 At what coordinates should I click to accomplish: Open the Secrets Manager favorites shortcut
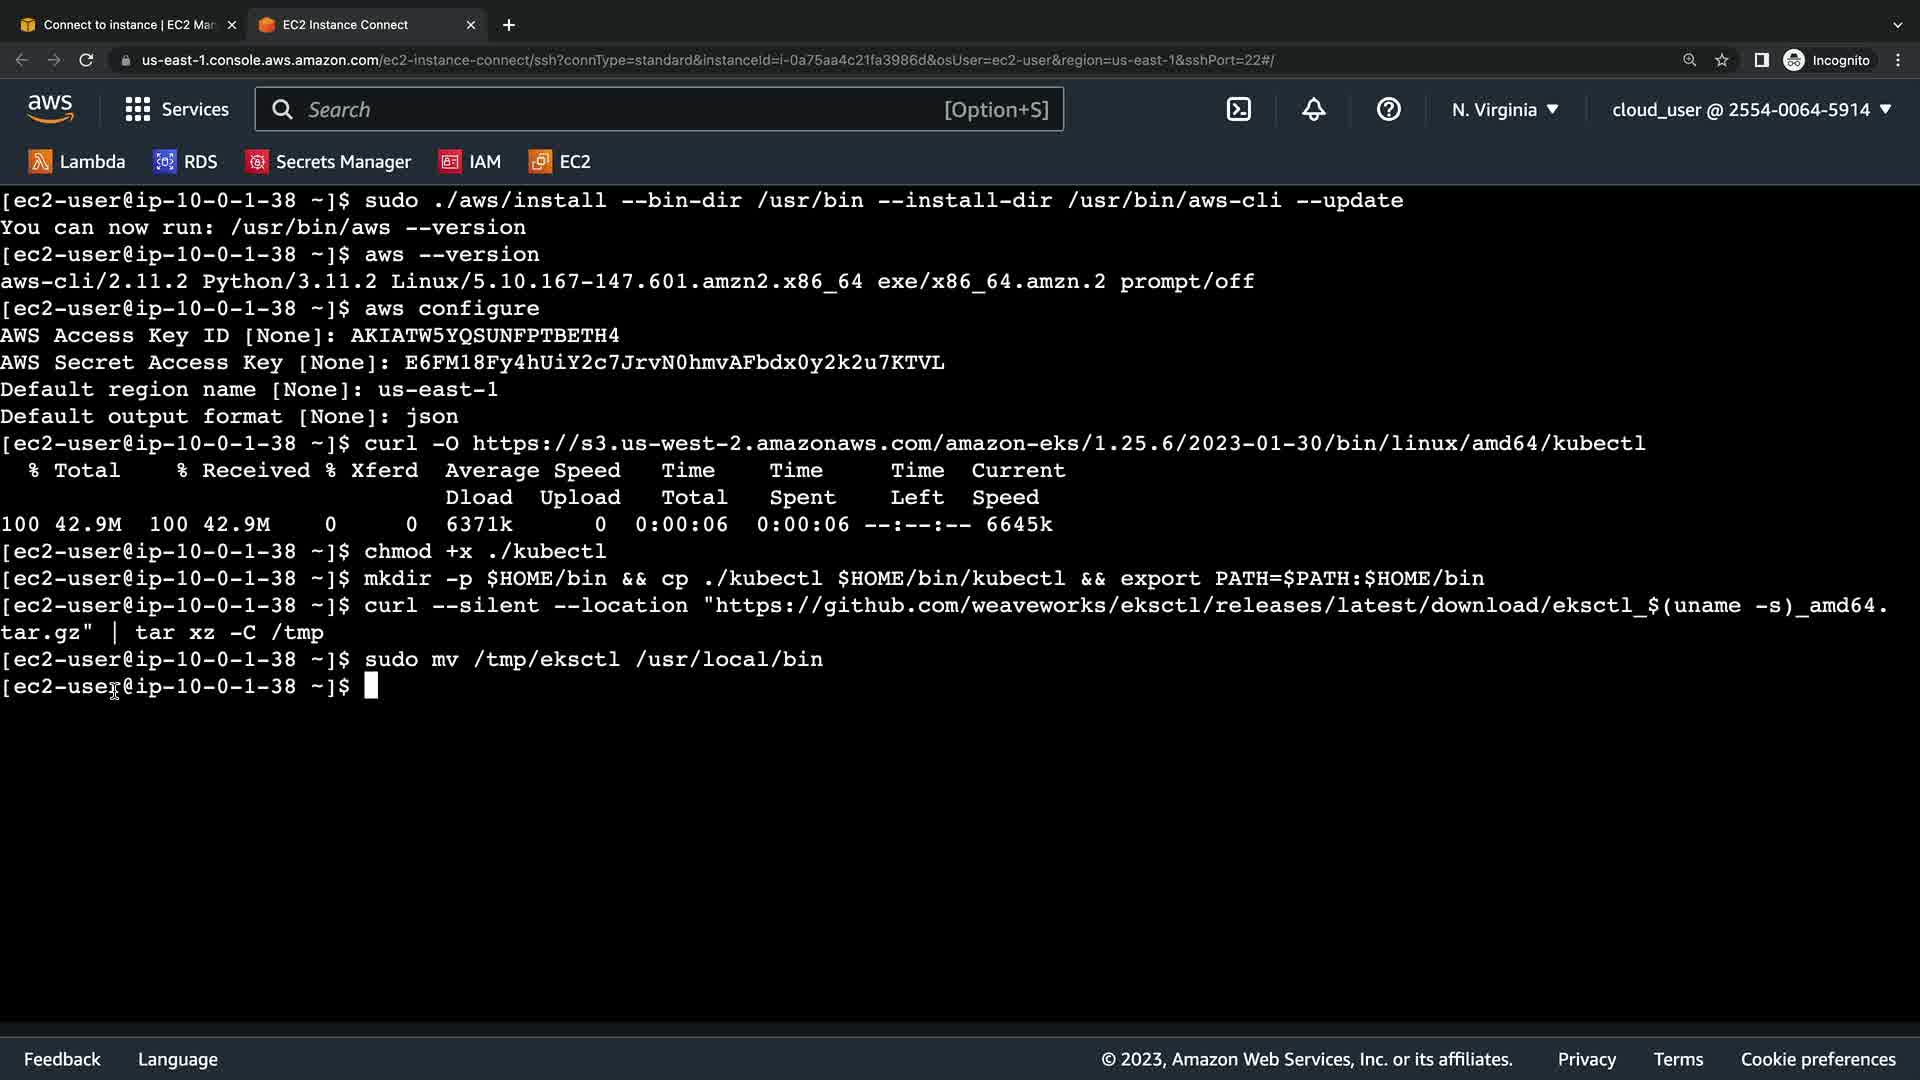click(328, 162)
